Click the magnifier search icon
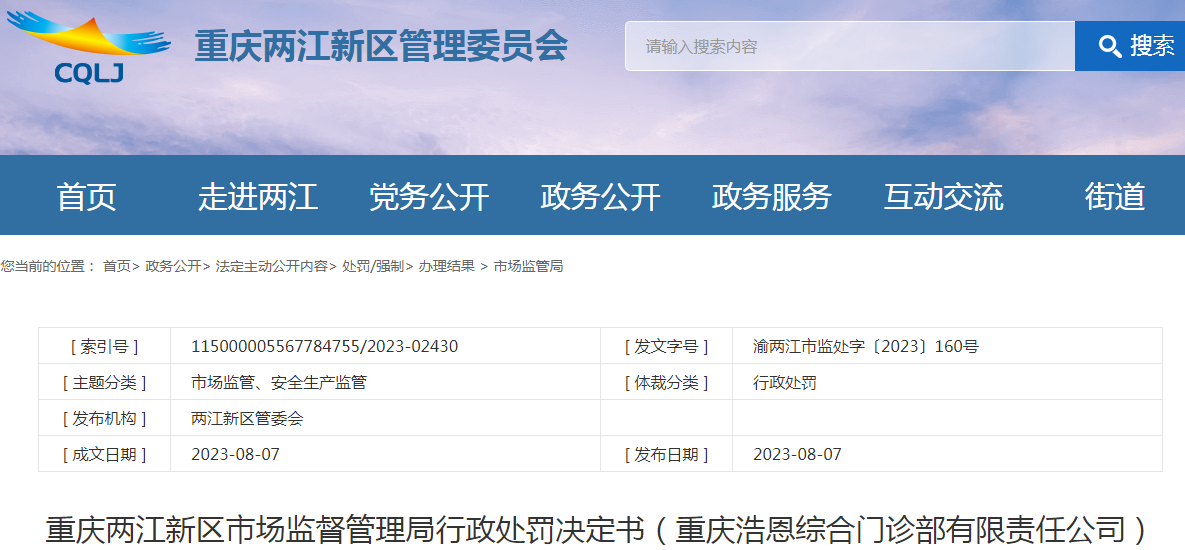Viewport: 1185px width, 550px height. tap(1109, 47)
